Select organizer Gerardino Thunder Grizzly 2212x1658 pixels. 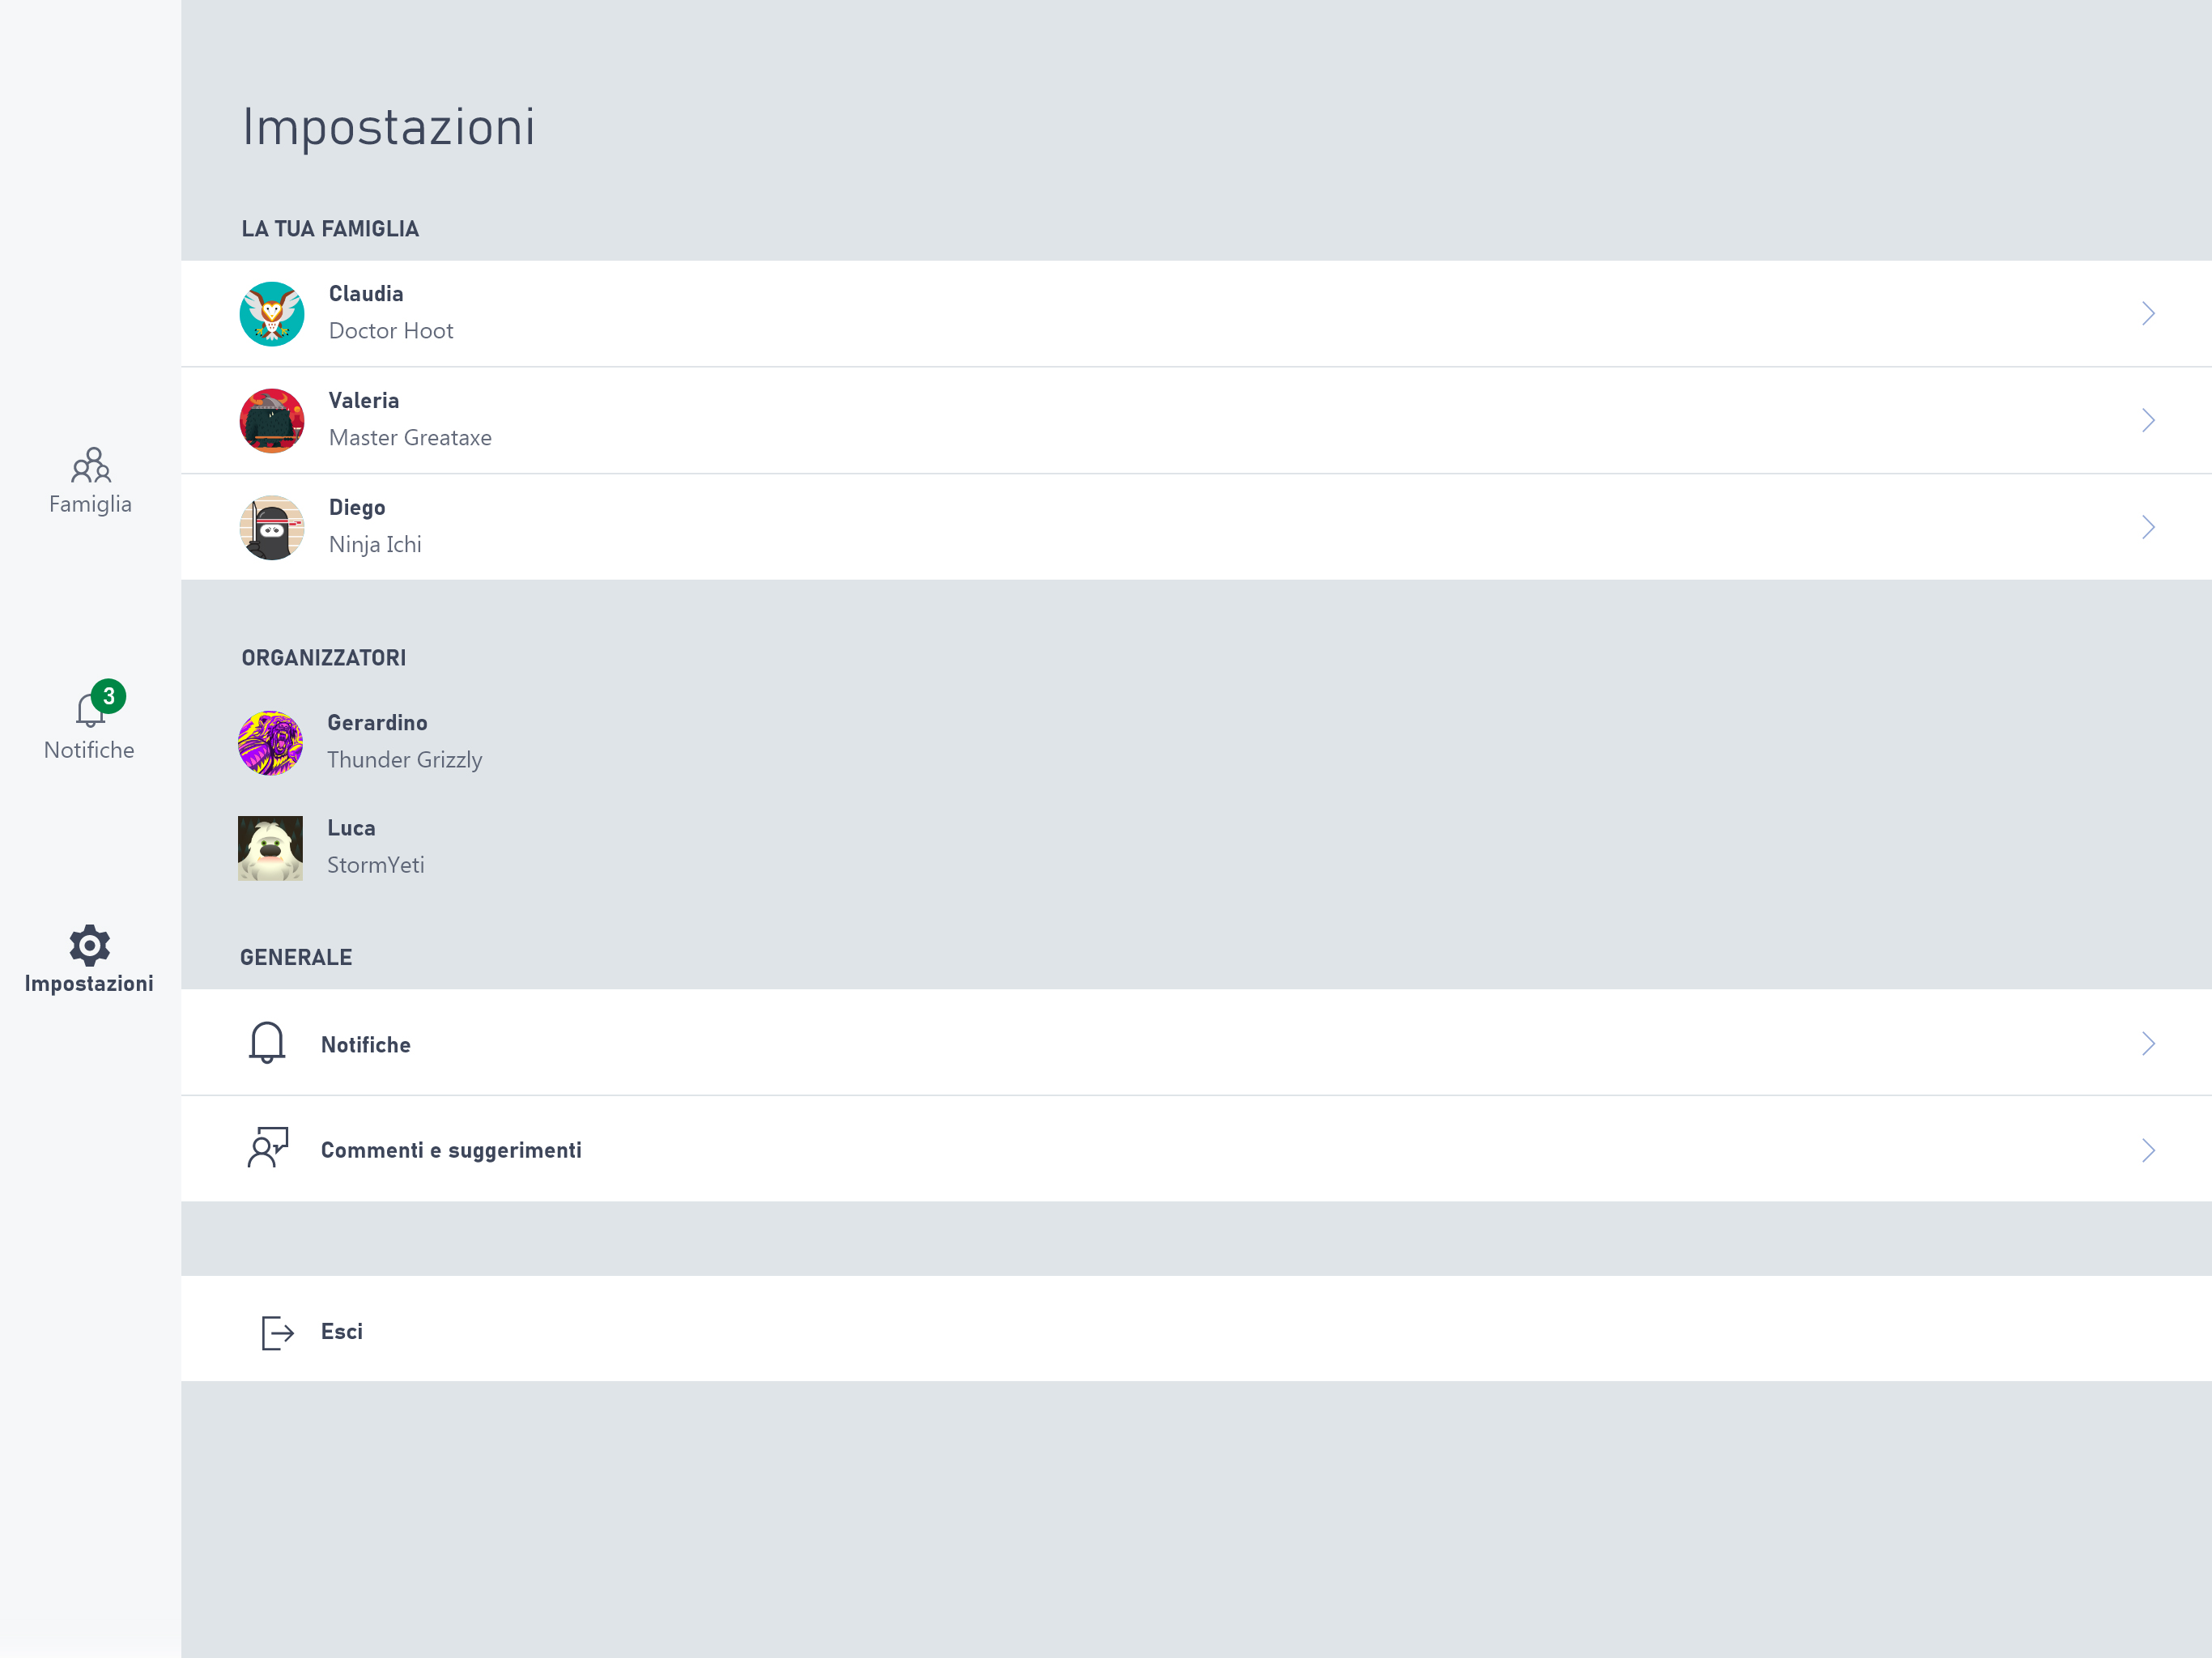coord(360,743)
